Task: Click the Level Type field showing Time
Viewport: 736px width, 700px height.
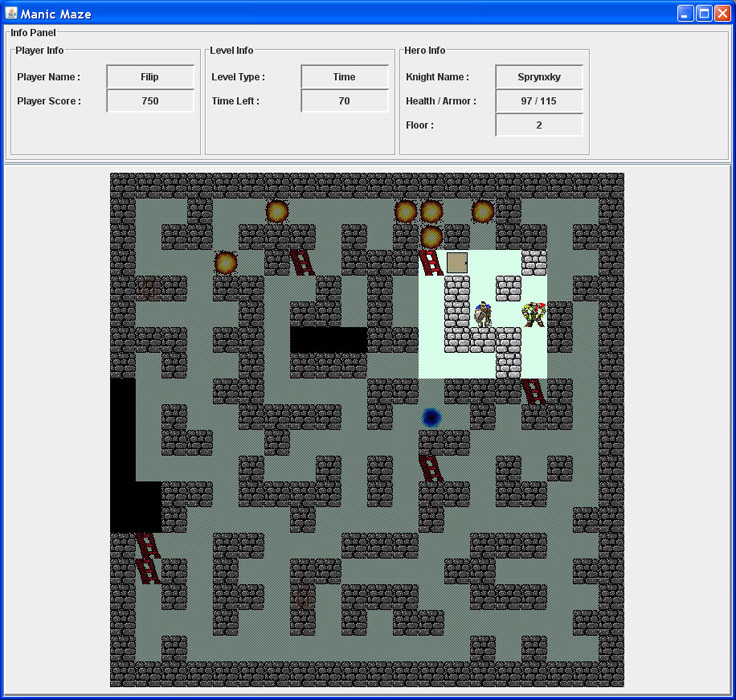Action: (345, 77)
